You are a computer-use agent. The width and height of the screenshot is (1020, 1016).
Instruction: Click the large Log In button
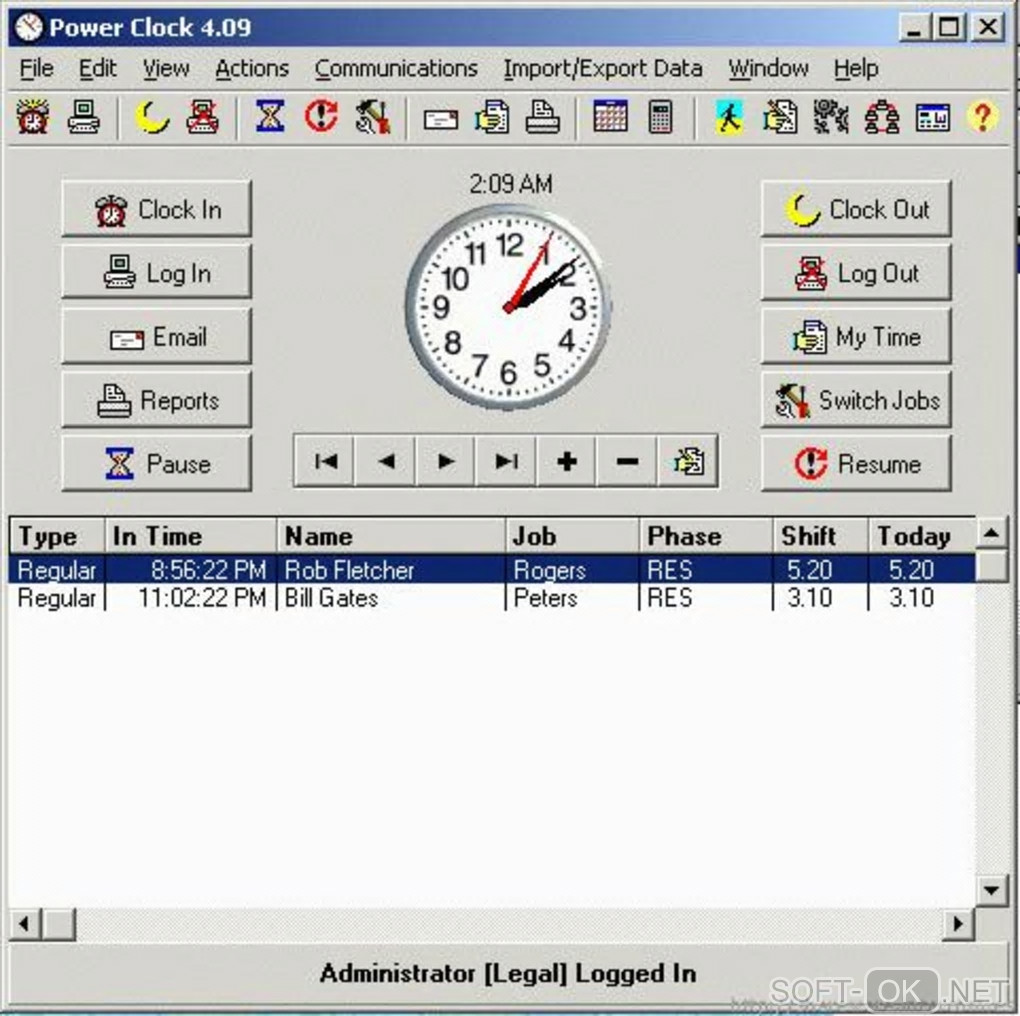tap(156, 272)
